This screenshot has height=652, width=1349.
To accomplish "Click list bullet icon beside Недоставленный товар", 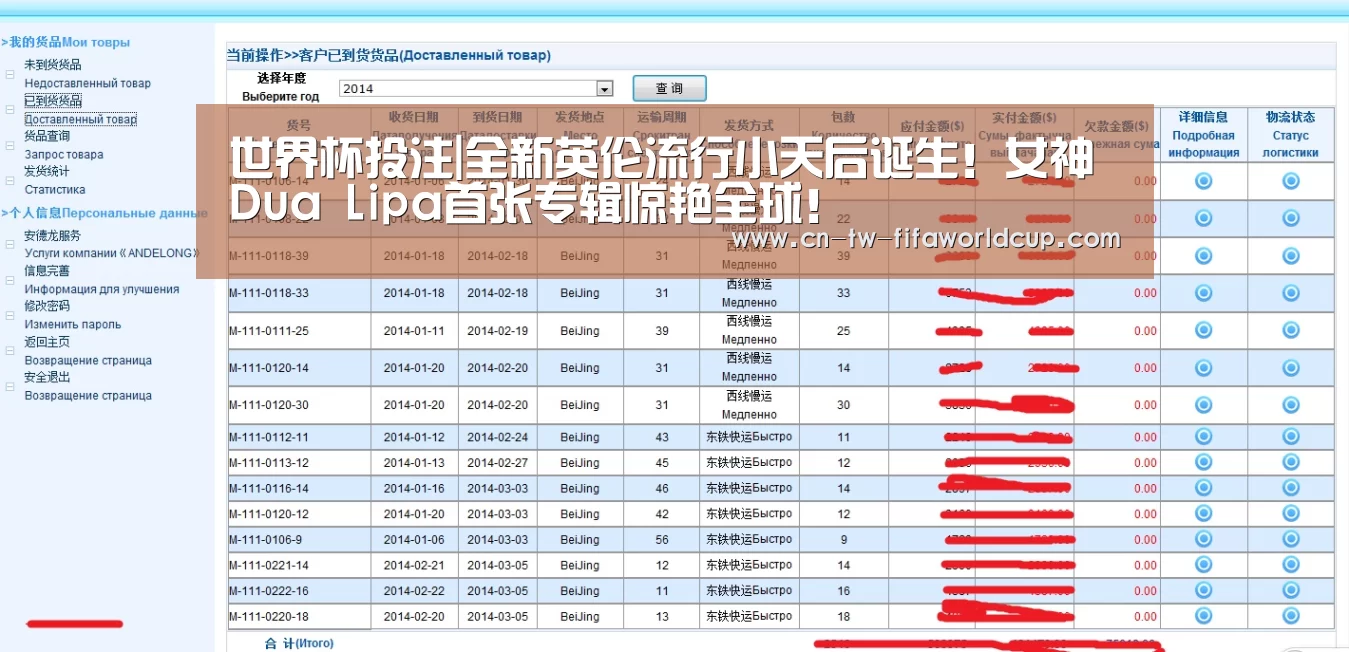I will [x=10, y=74].
